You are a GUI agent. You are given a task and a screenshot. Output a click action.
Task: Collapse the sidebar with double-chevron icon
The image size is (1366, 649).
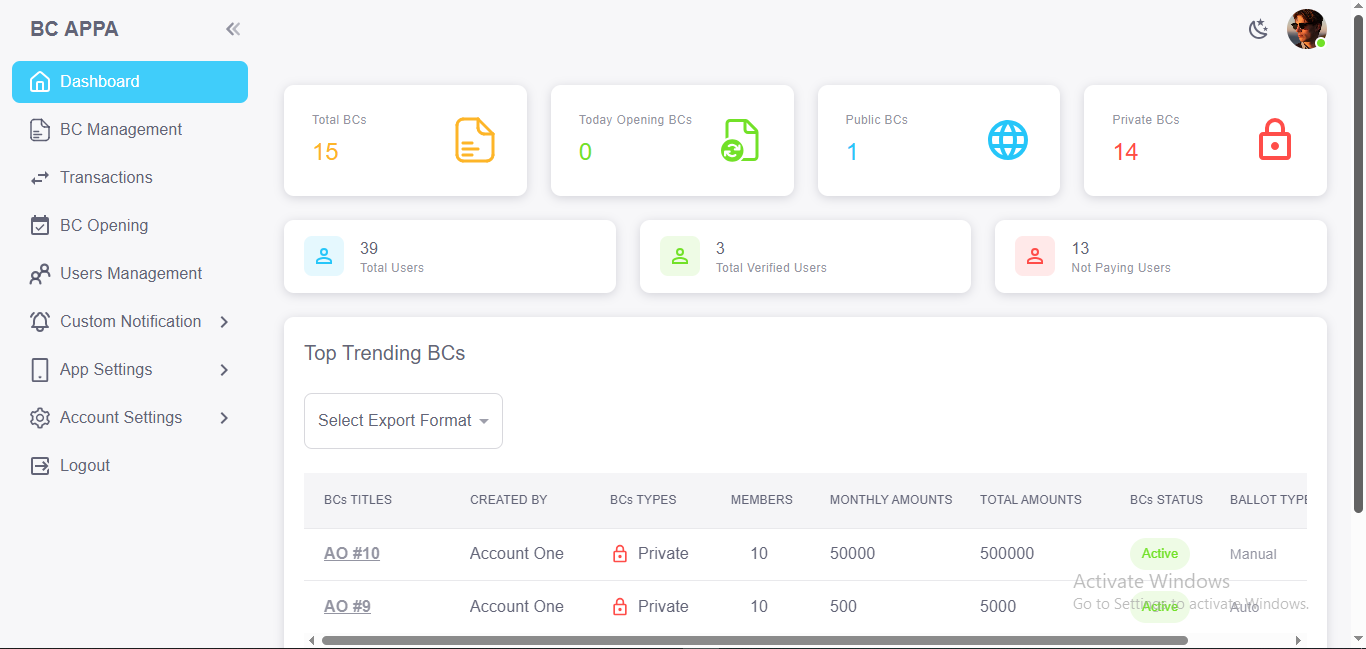tap(233, 29)
